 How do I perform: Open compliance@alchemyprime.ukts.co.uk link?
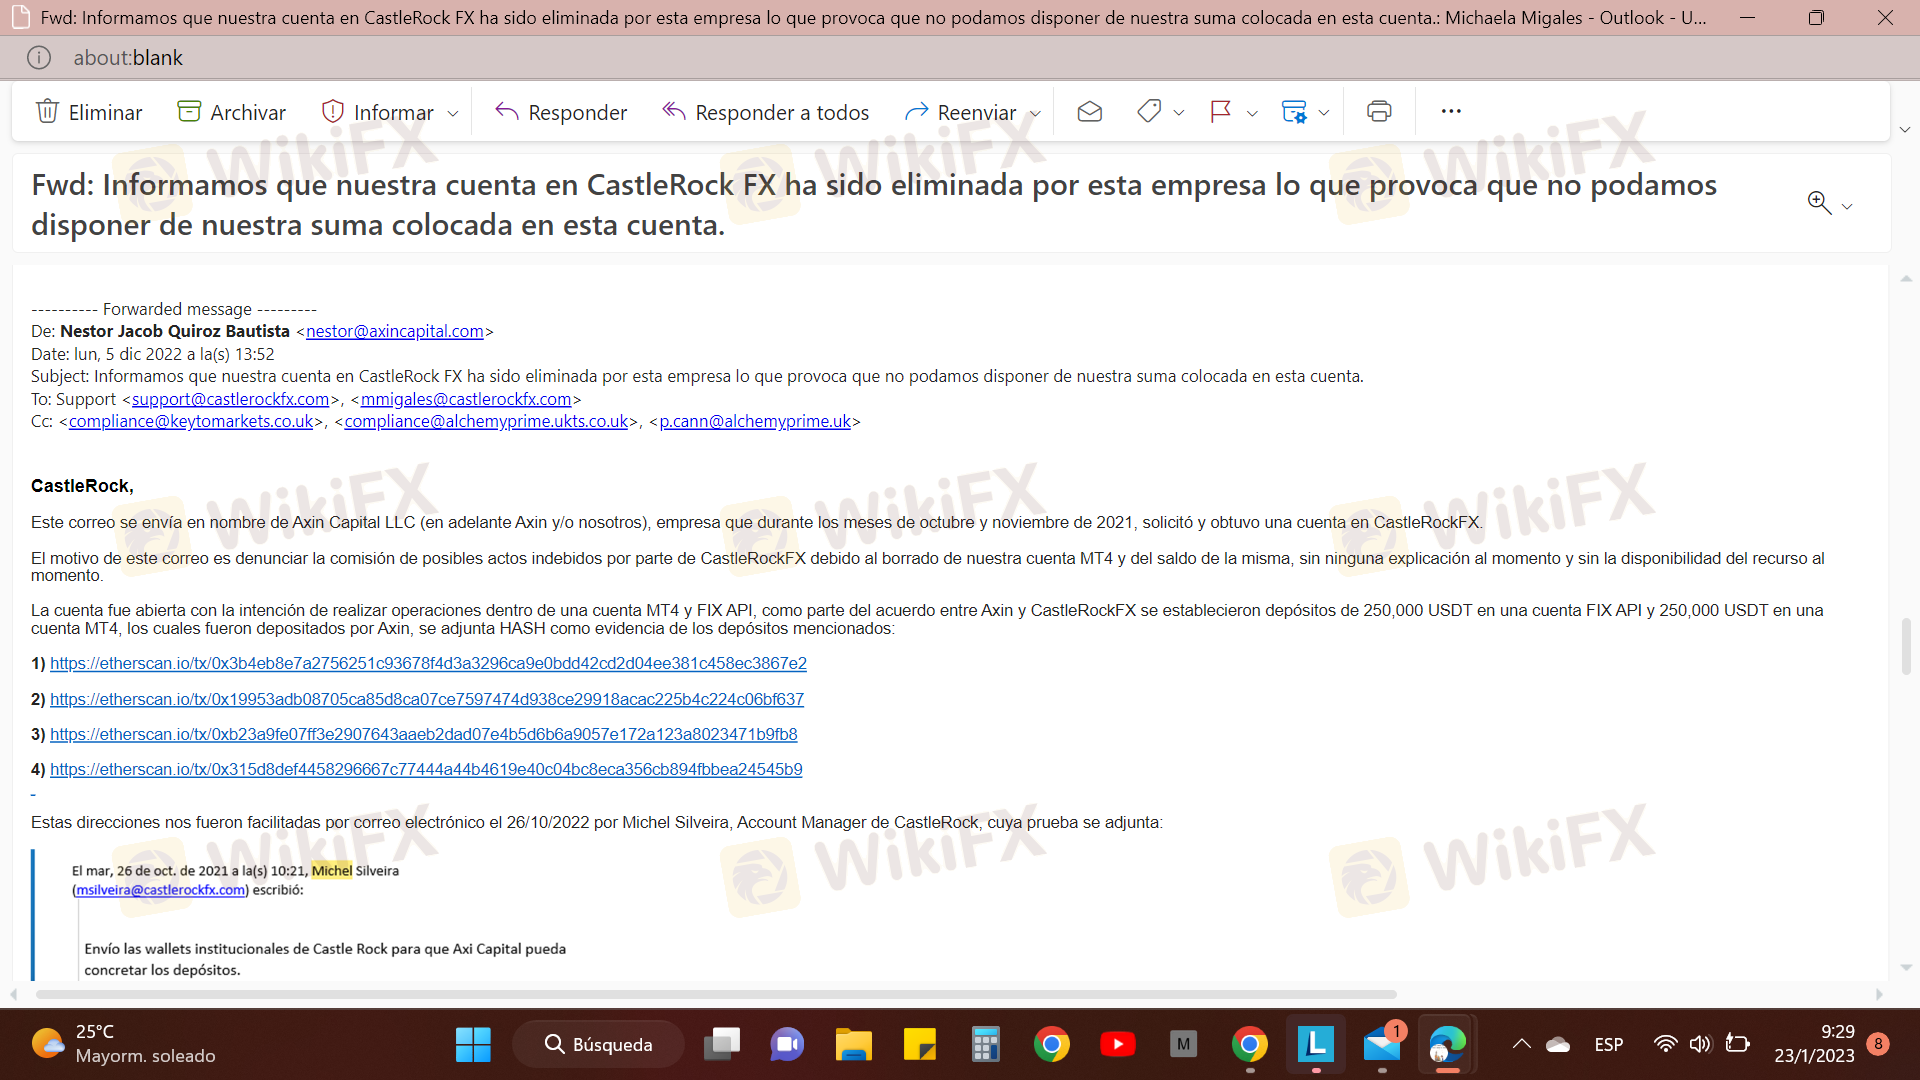tap(486, 421)
